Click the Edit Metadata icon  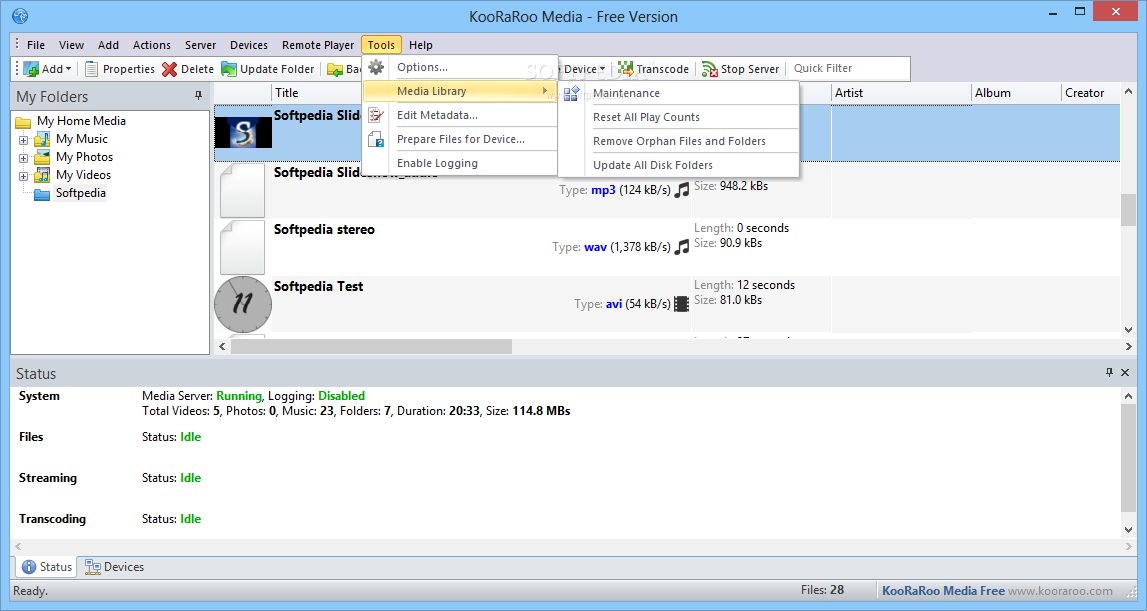(x=376, y=115)
